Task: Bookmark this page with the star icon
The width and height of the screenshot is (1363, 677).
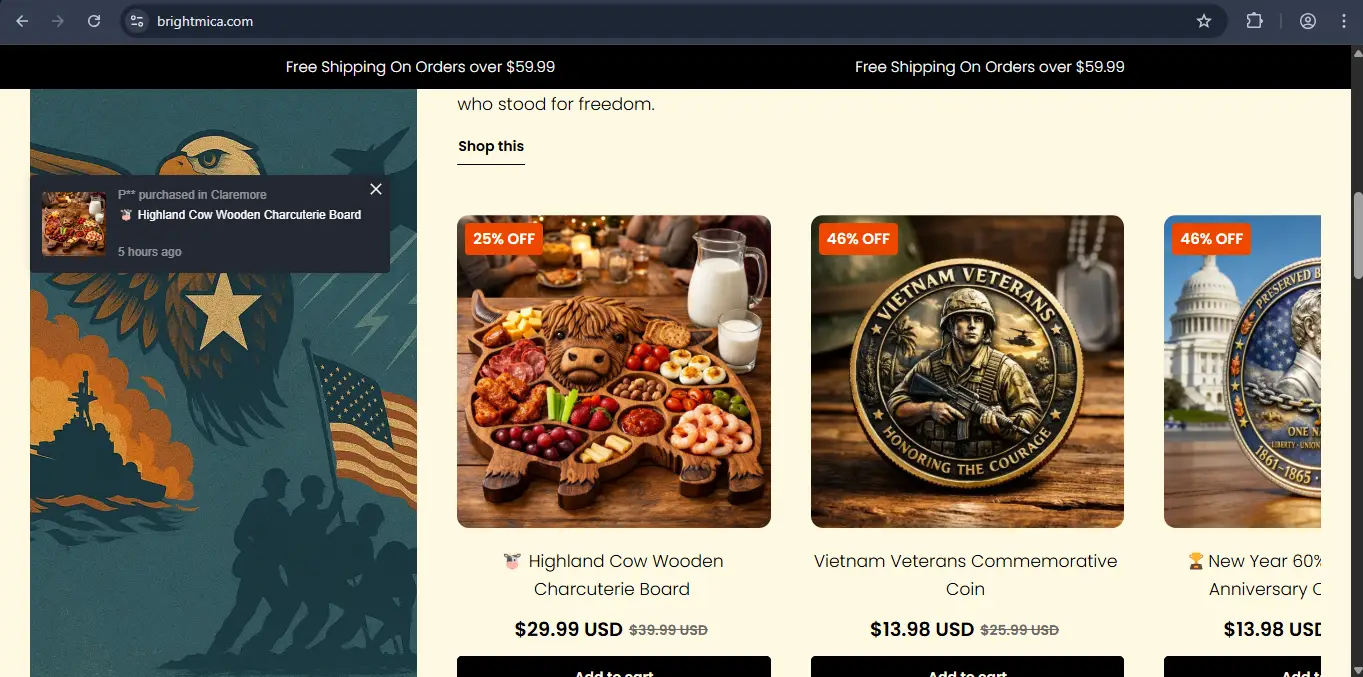Action: [1204, 21]
